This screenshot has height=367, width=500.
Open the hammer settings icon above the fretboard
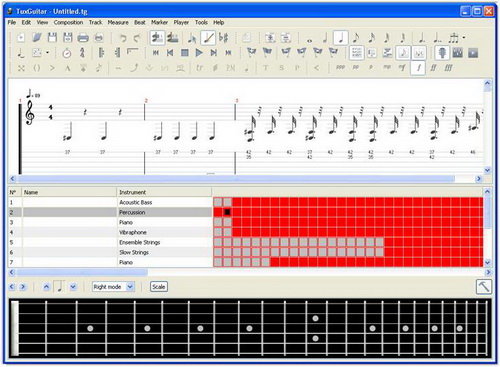click(484, 286)
